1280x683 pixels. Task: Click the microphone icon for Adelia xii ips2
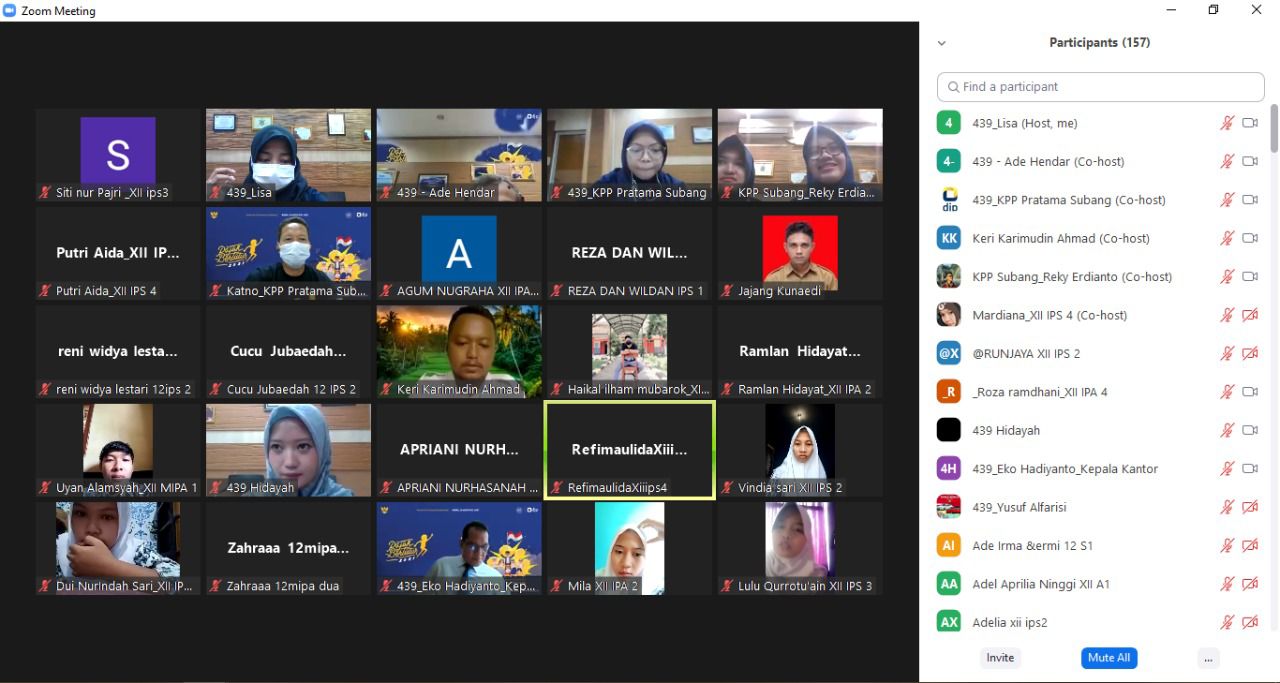(x=1227, y=622)
